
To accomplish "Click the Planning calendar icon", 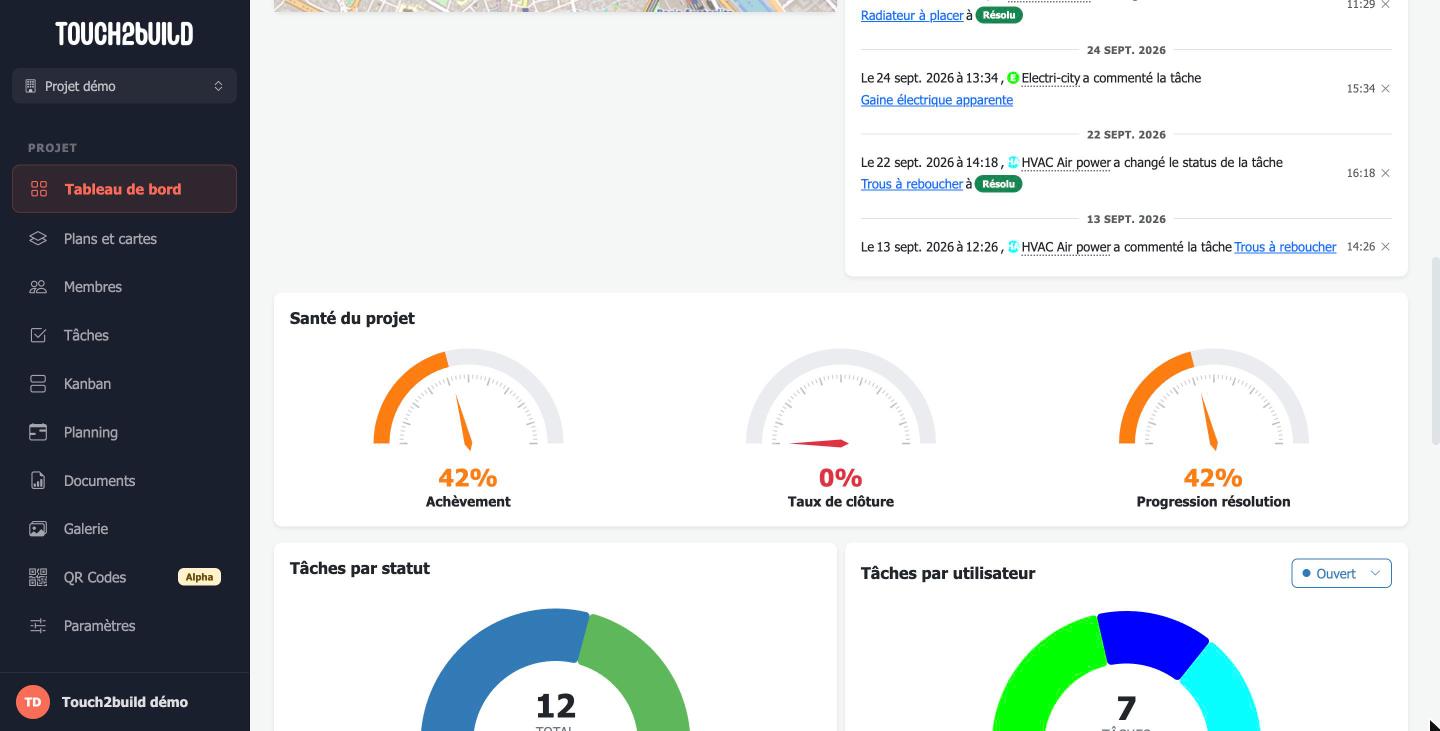I will tap(38, 432).
